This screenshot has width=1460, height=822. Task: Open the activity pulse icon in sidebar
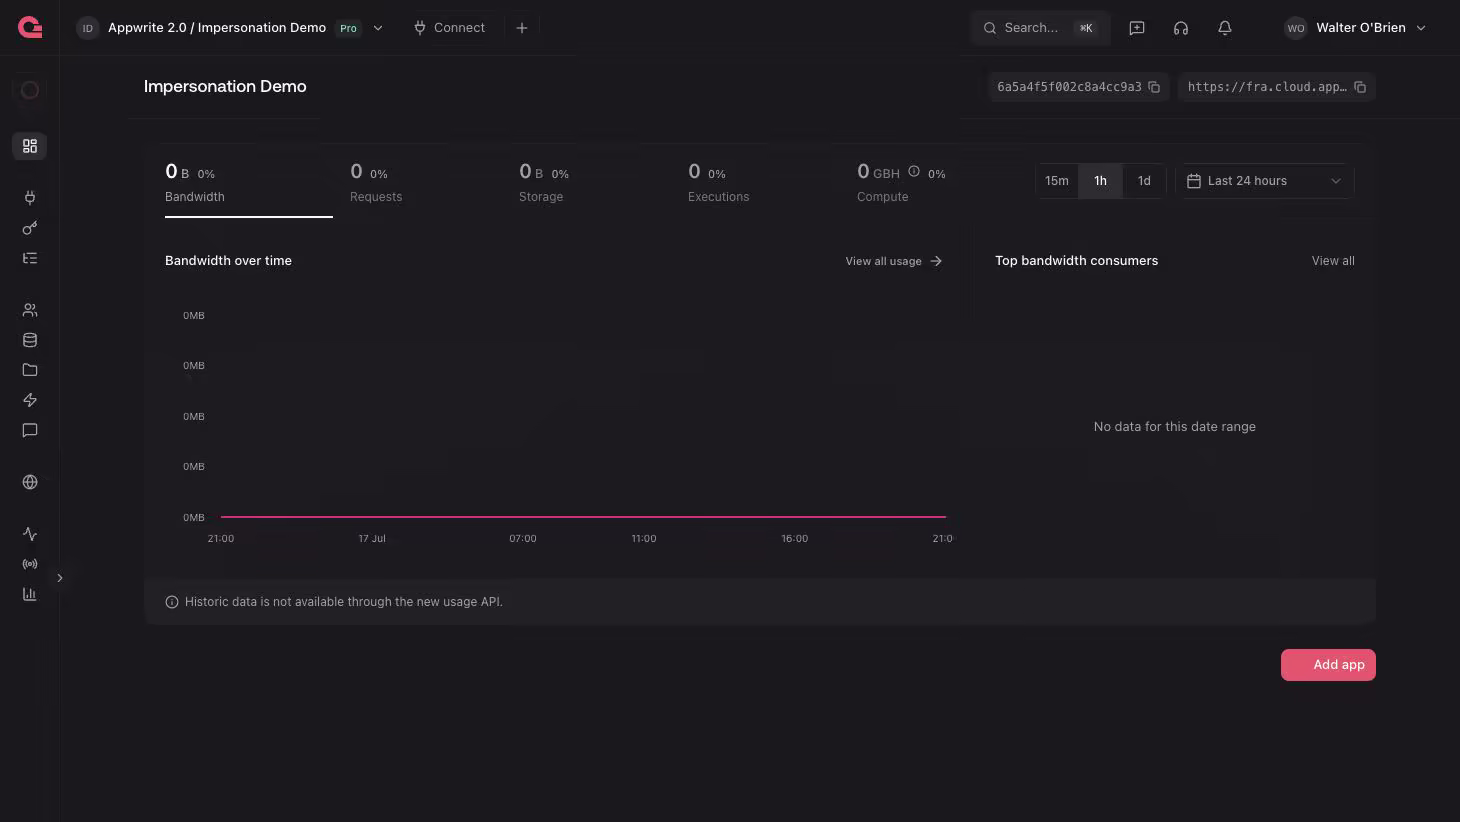click(30, 534)
